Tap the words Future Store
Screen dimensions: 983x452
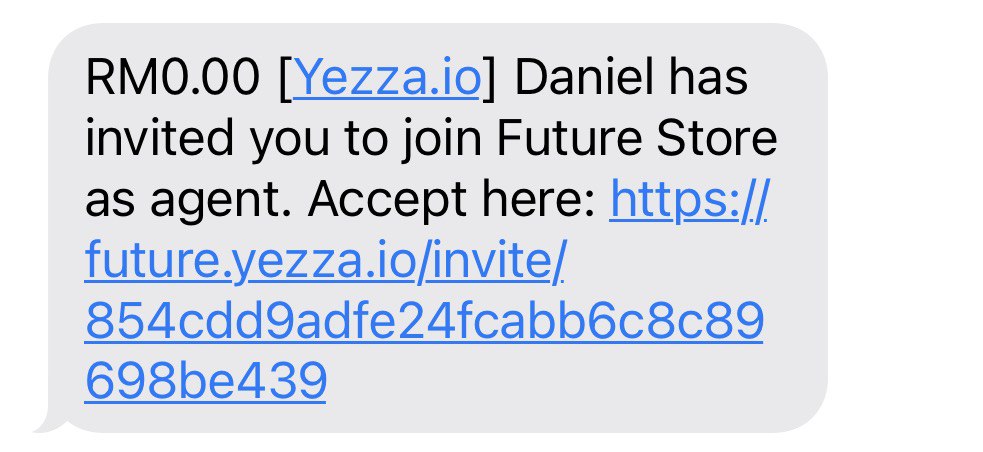point(636,138)
